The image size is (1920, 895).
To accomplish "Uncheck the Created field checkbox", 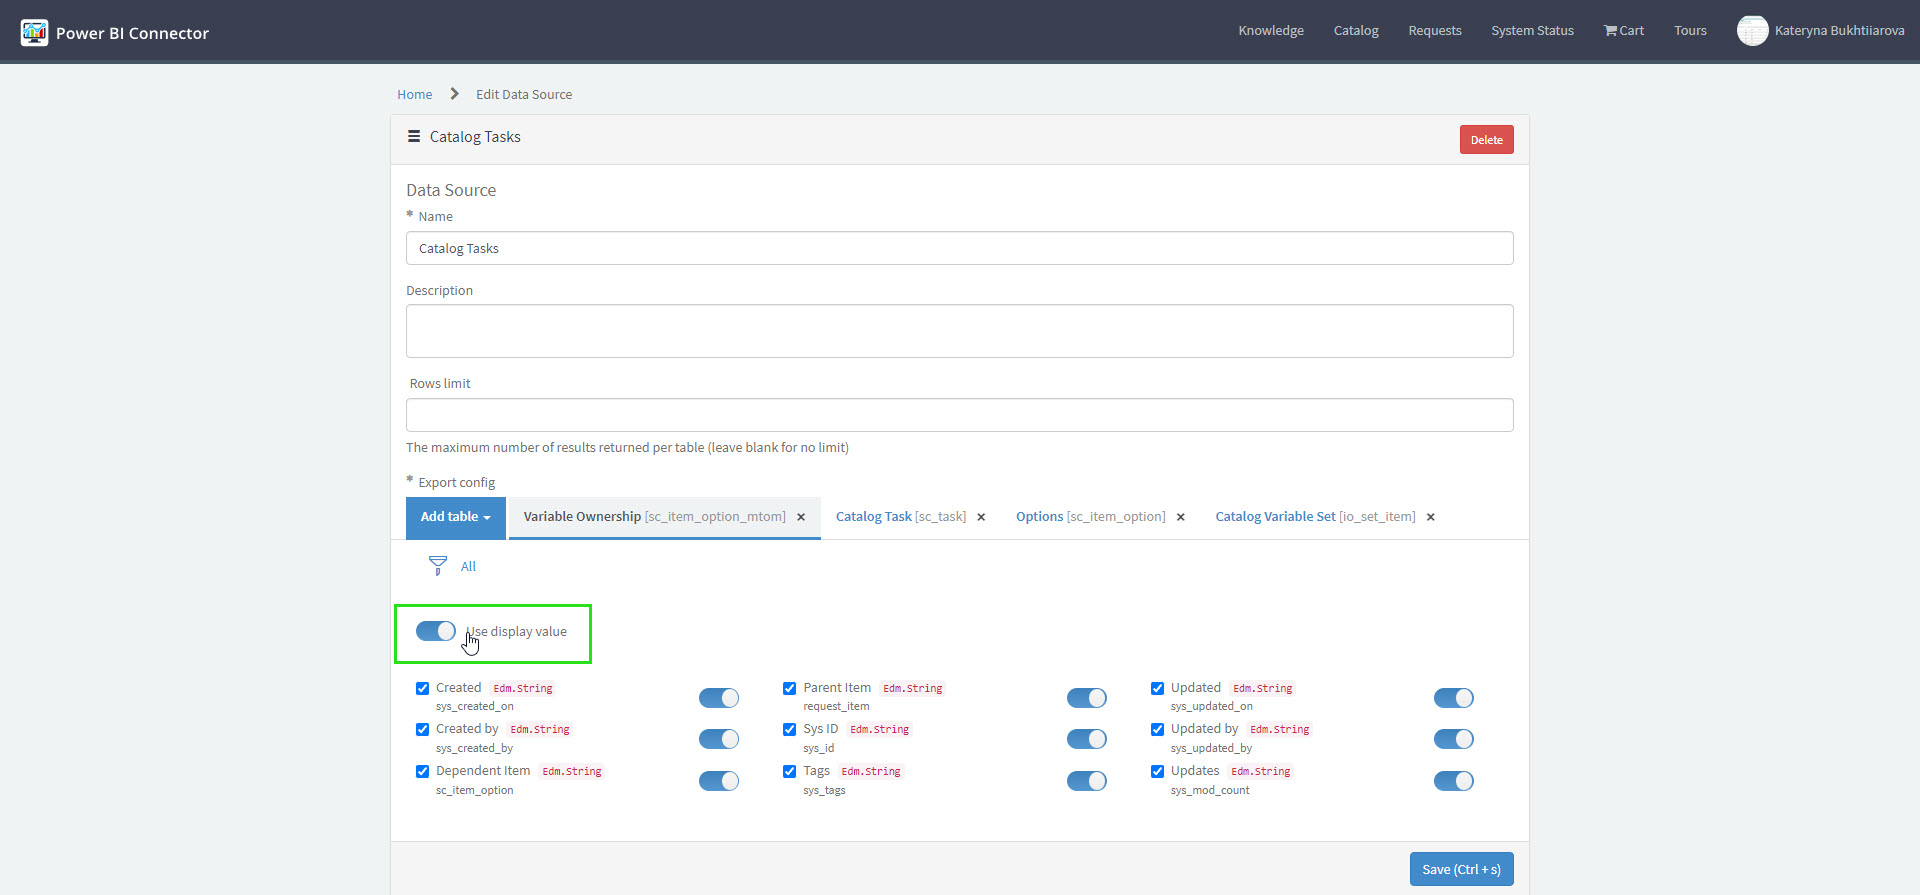I will [422, 688].
